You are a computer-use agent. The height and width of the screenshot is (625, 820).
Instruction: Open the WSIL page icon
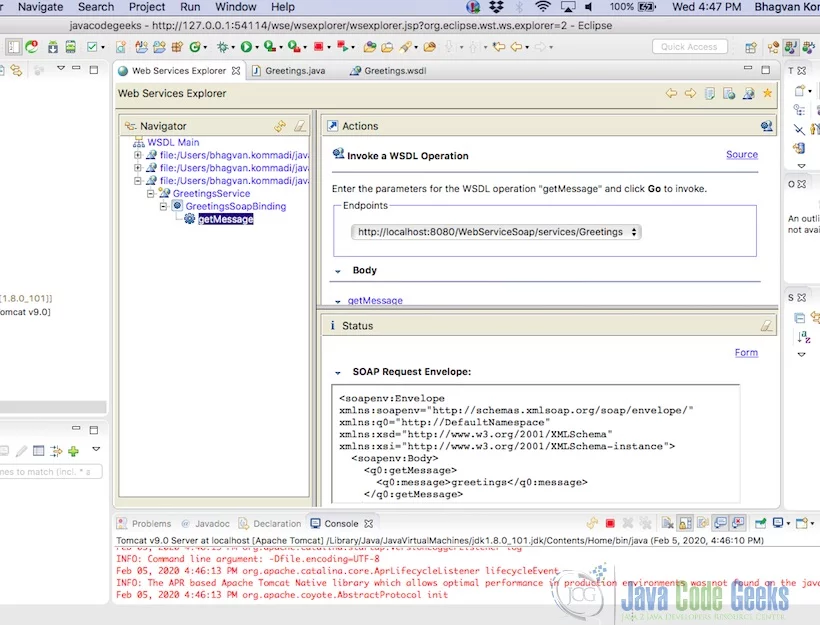click(x=729, y=93)
